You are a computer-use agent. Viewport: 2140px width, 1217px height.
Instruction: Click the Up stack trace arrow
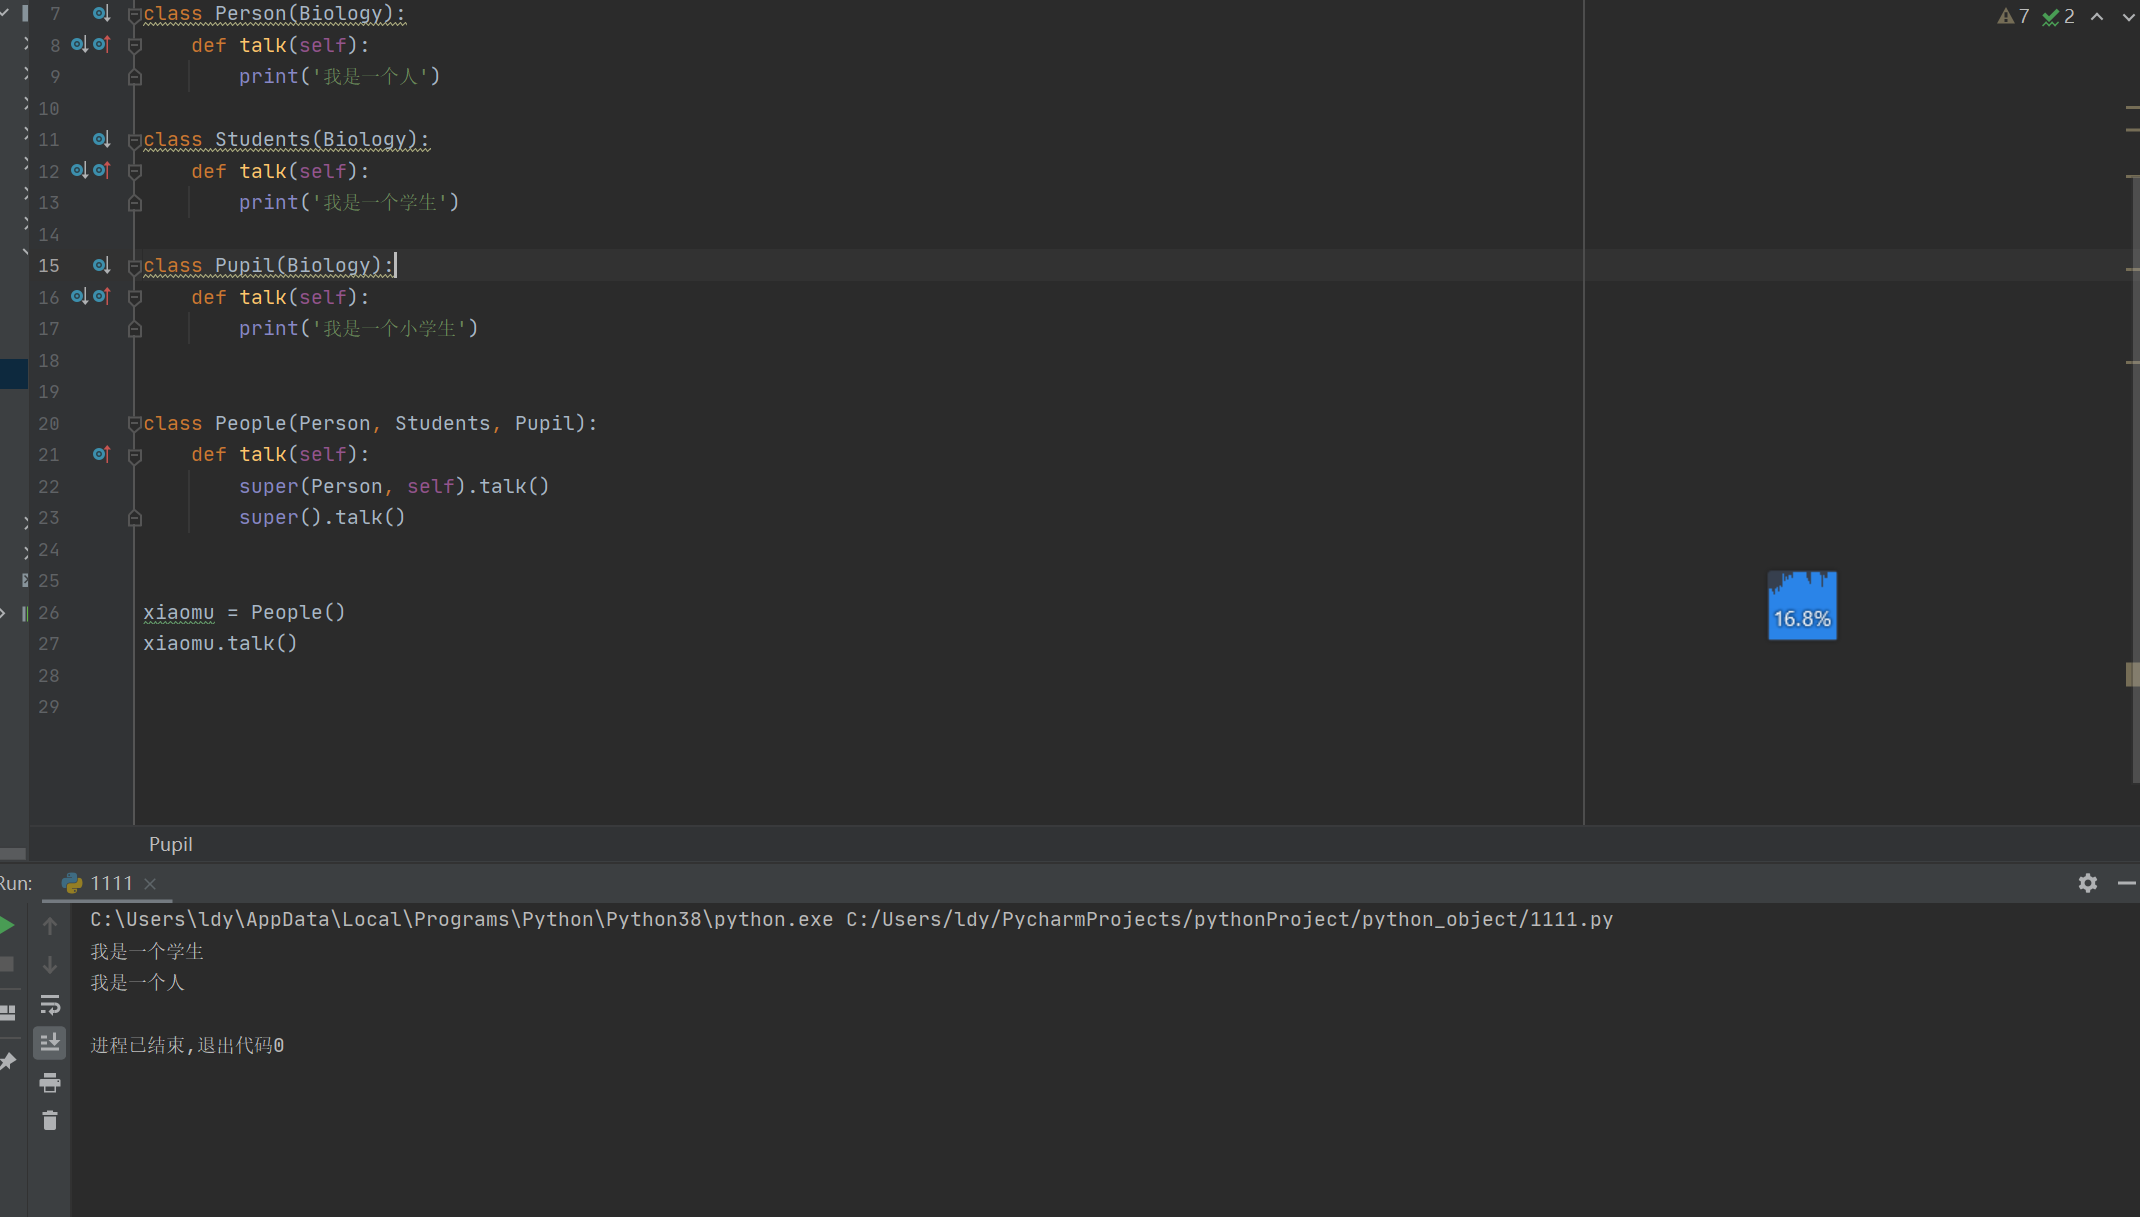pyautogui.click(x=50, y=927)
